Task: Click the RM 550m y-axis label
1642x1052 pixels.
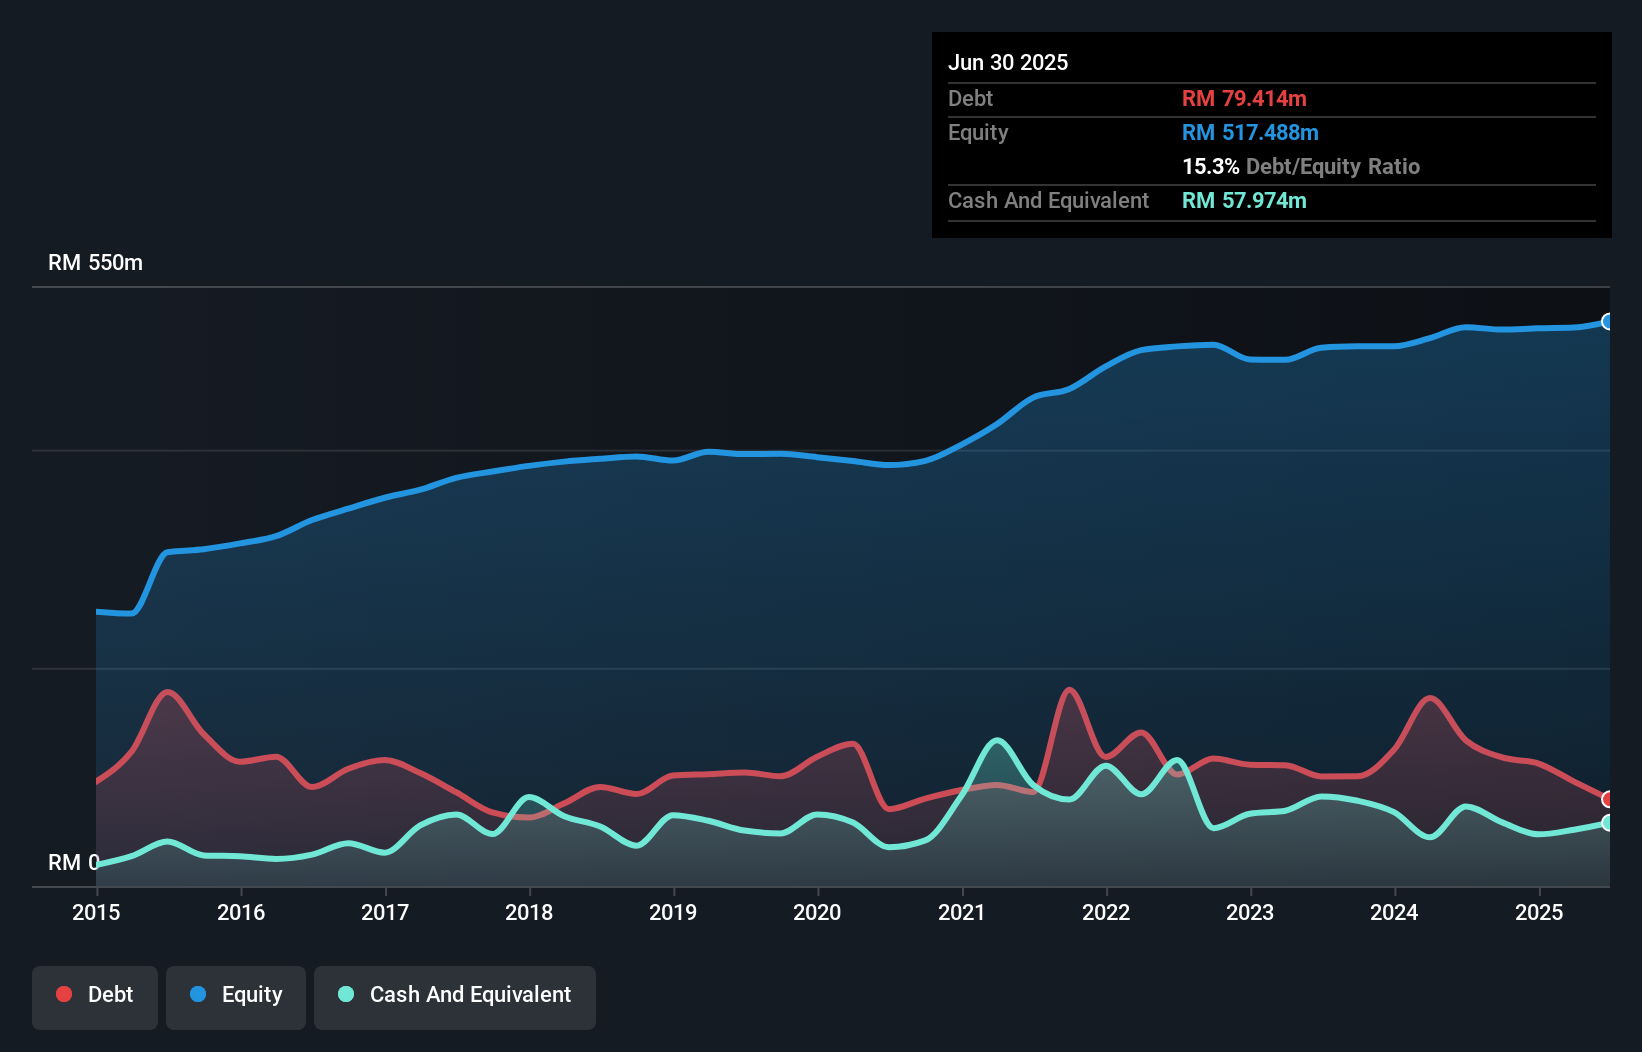Action: [96, 263]
